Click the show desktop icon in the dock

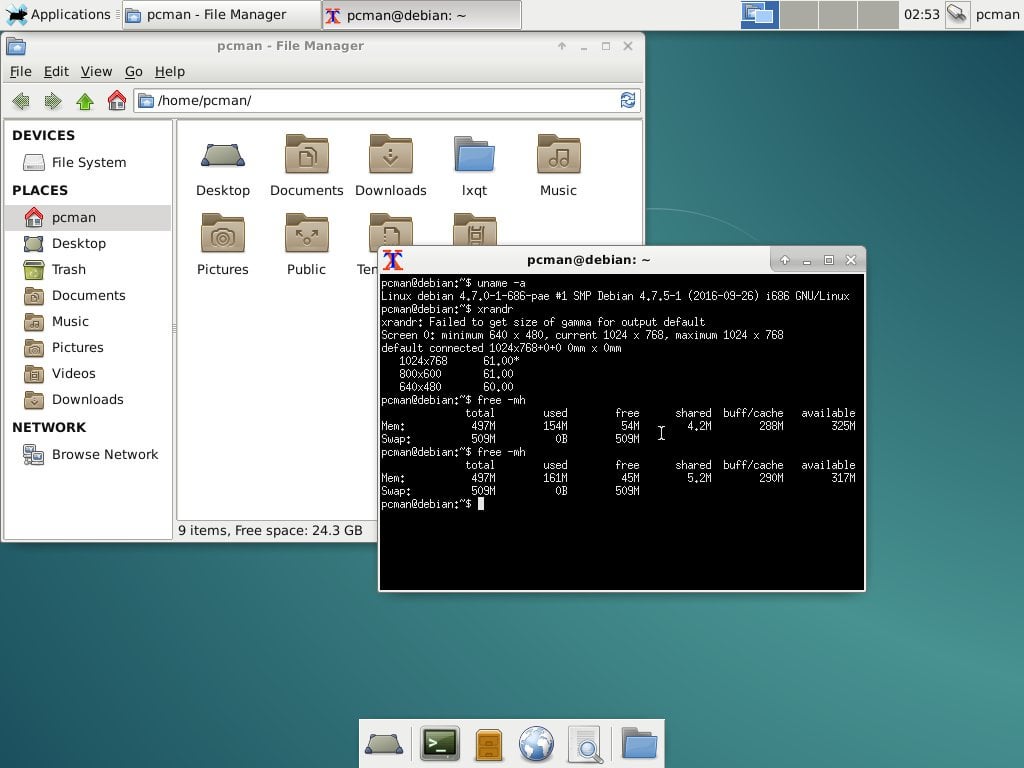(386, 743)
